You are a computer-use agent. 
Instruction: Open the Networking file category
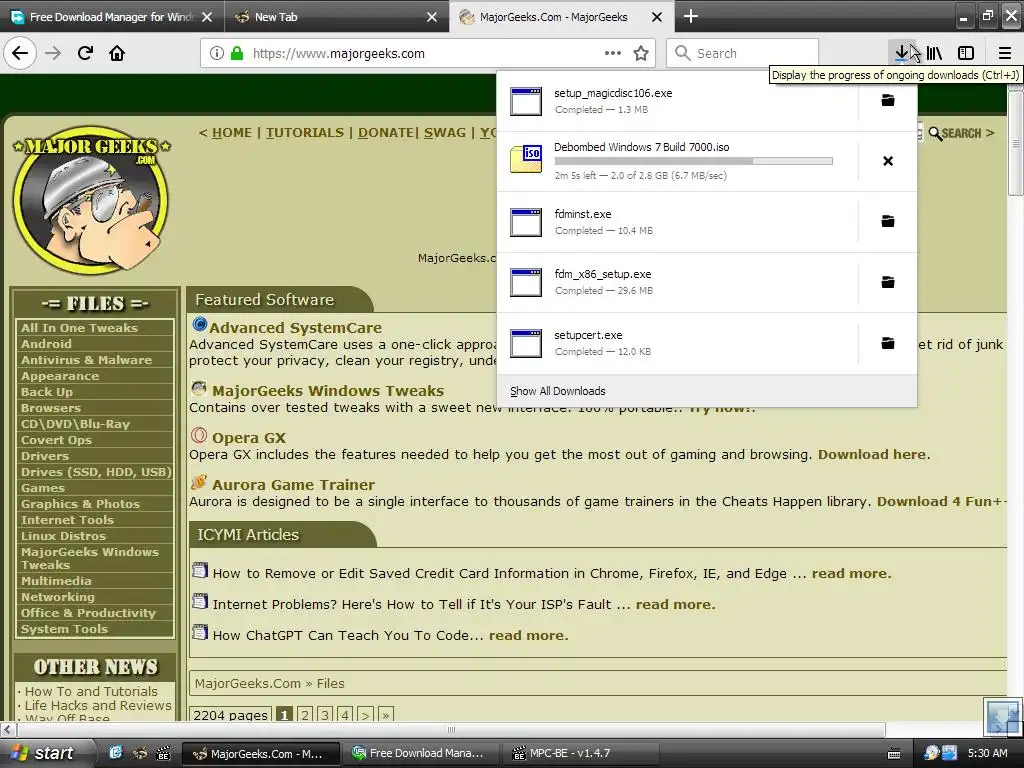click(57, 597)
